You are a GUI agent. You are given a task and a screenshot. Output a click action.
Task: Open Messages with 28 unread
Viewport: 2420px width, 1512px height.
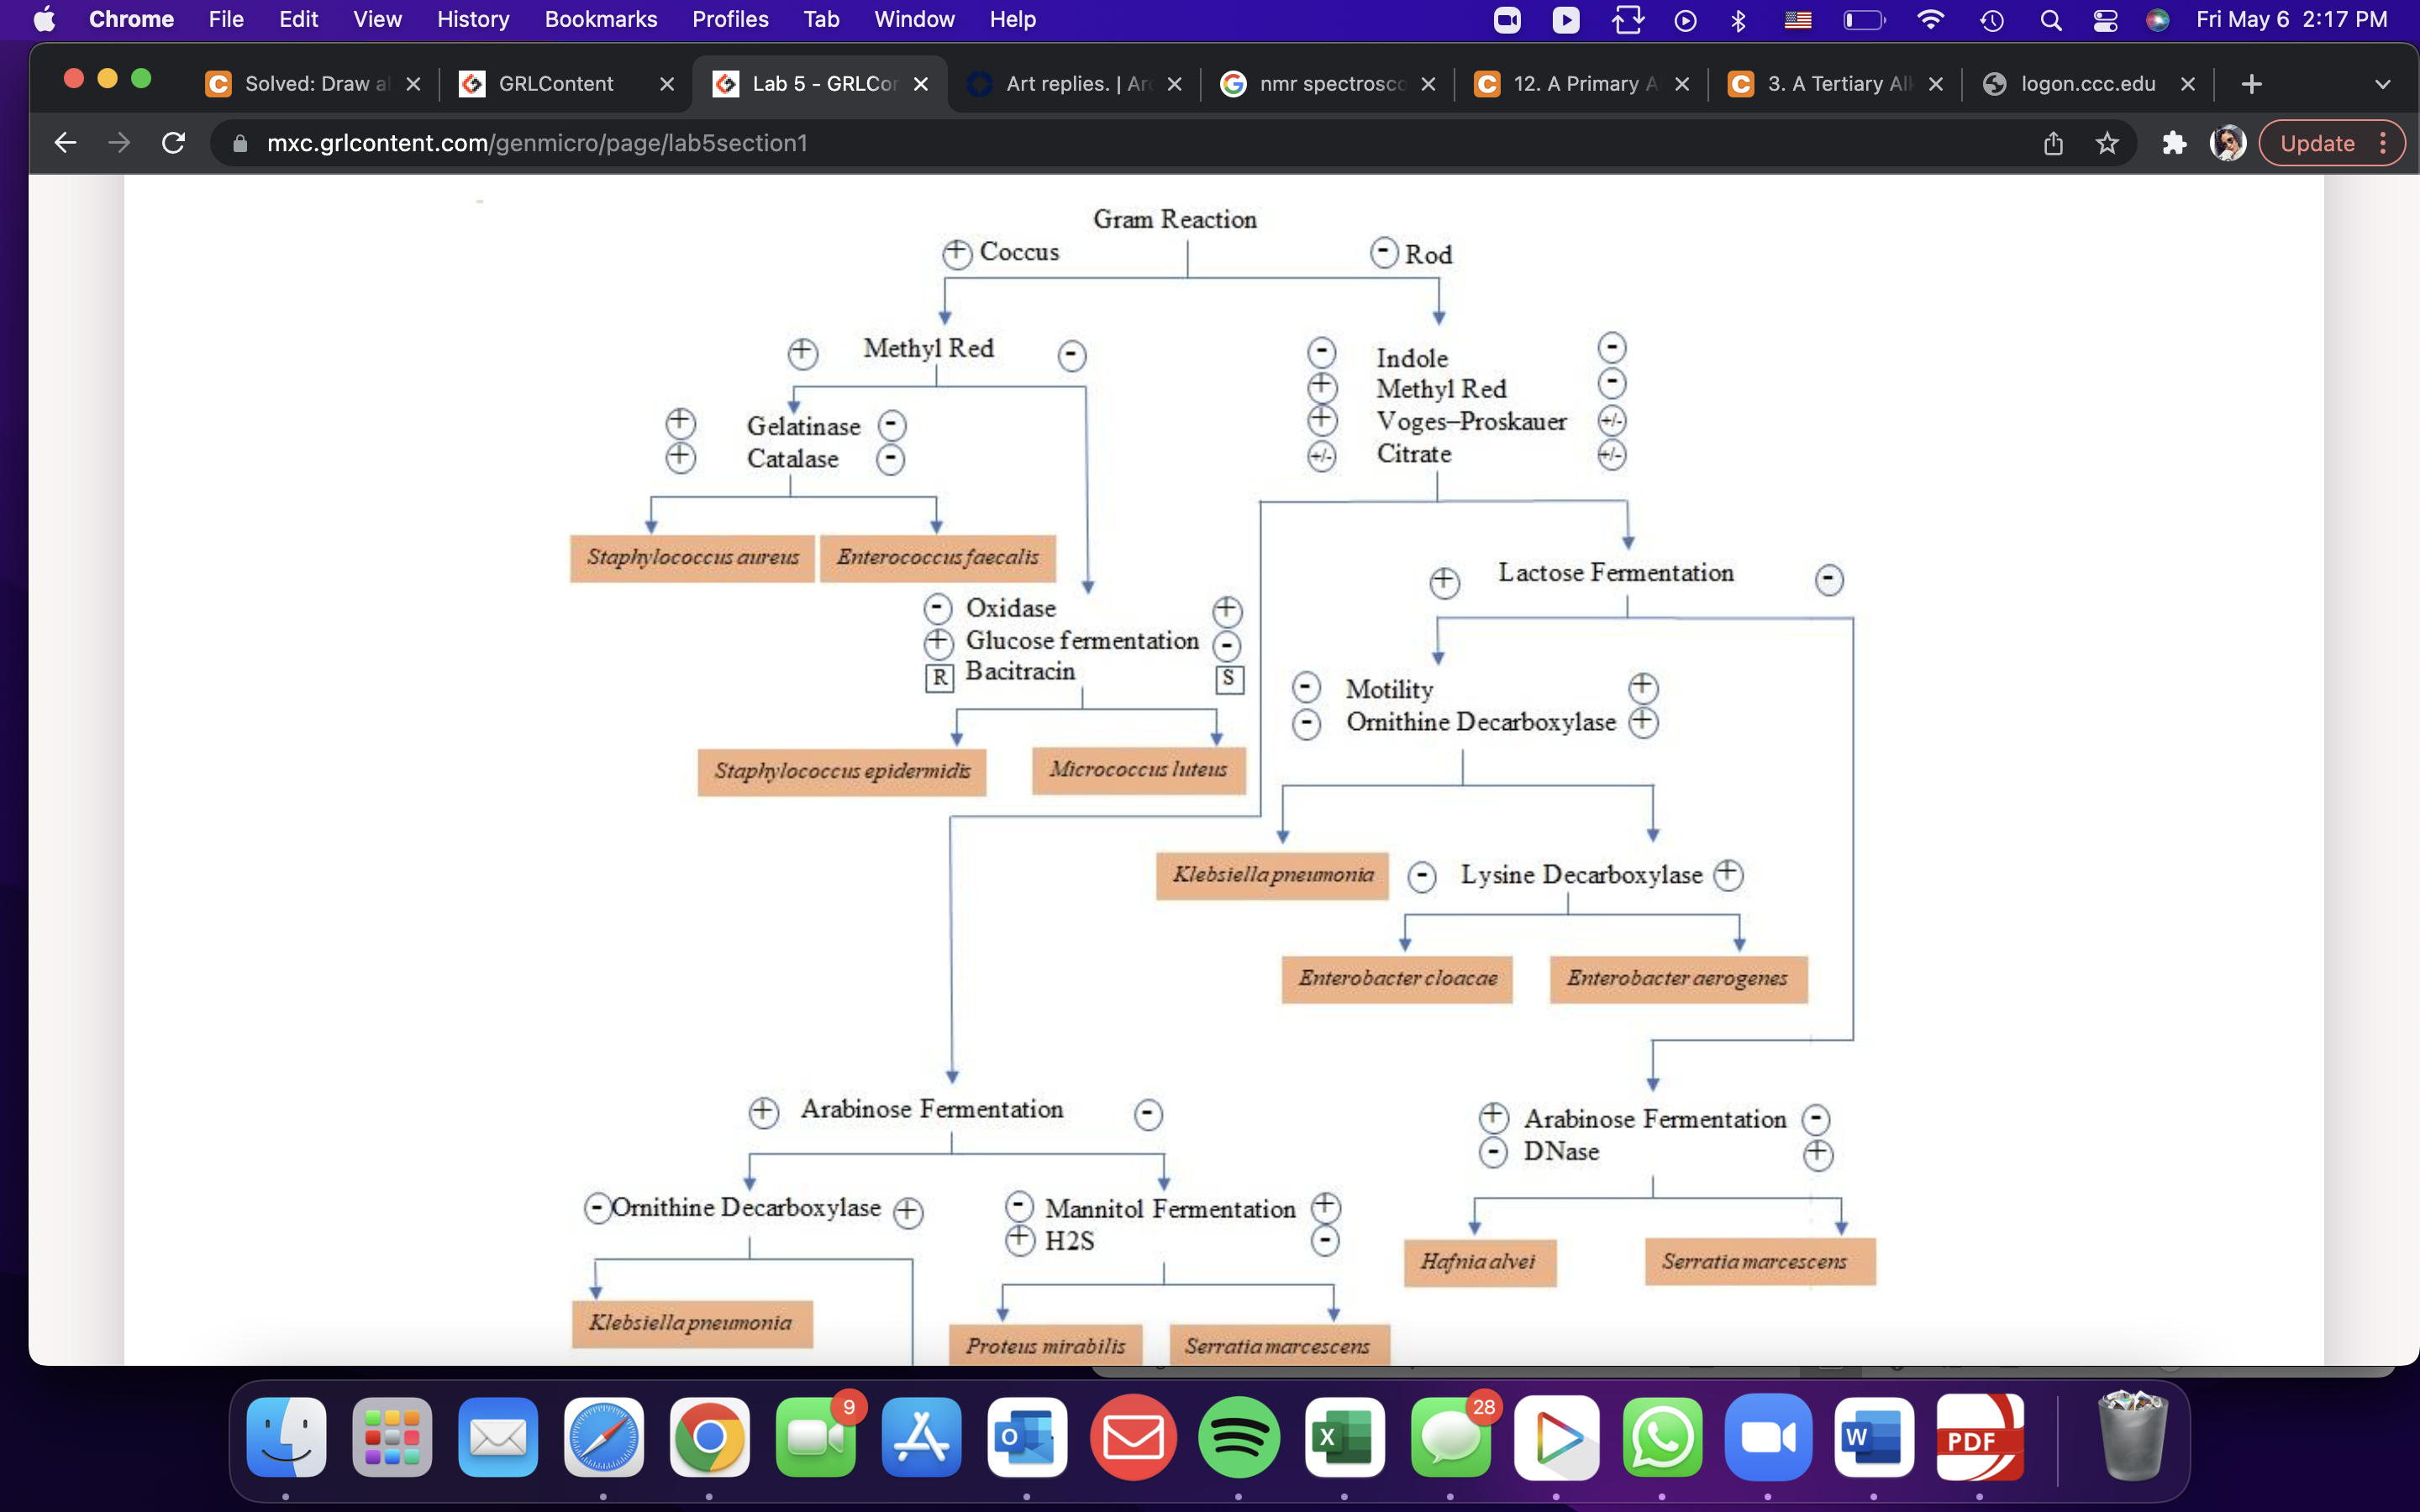pos(1451,1437)
